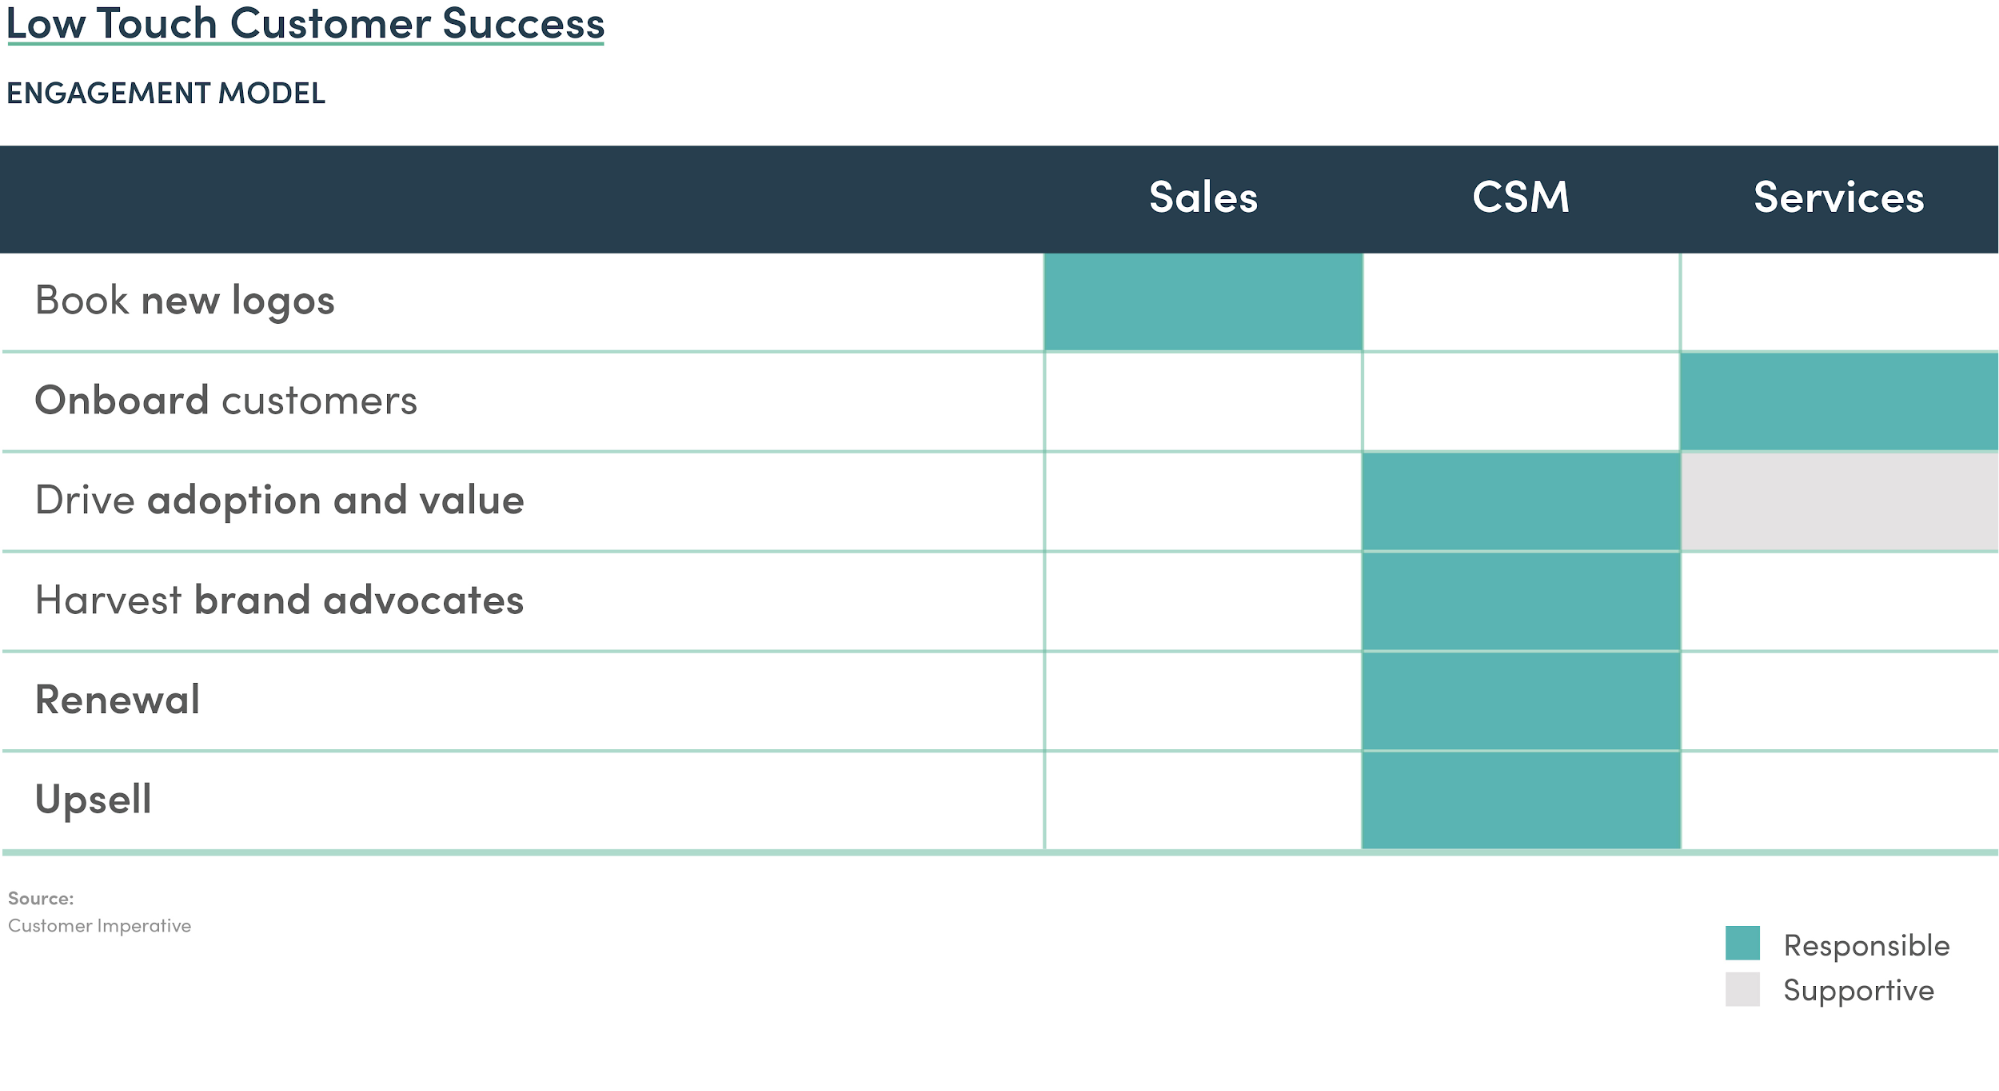Image resolution: width=1999 pixels, height=1091 pixels.
Task: Click the Renewal row label
Action: pyautogui.click(x=118, y=700)
